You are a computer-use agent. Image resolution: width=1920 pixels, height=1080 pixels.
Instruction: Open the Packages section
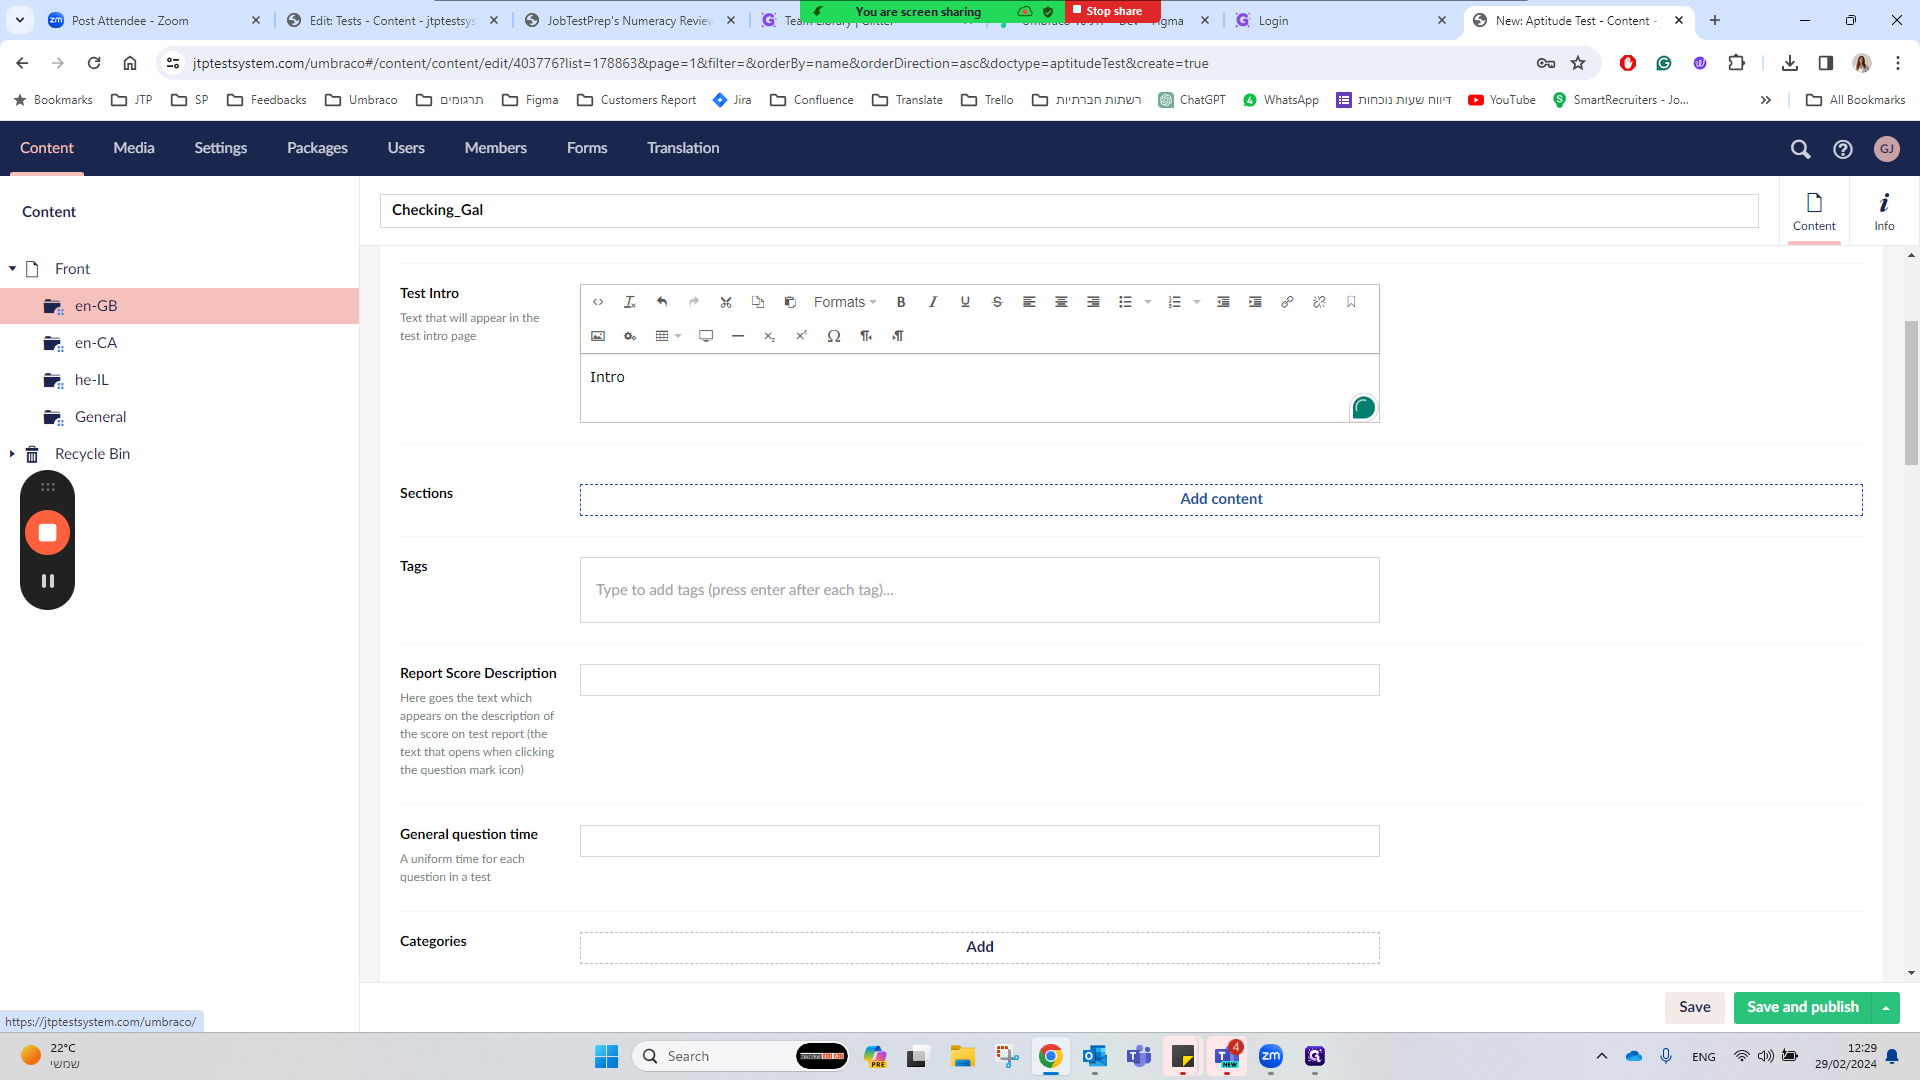(317, 148)
